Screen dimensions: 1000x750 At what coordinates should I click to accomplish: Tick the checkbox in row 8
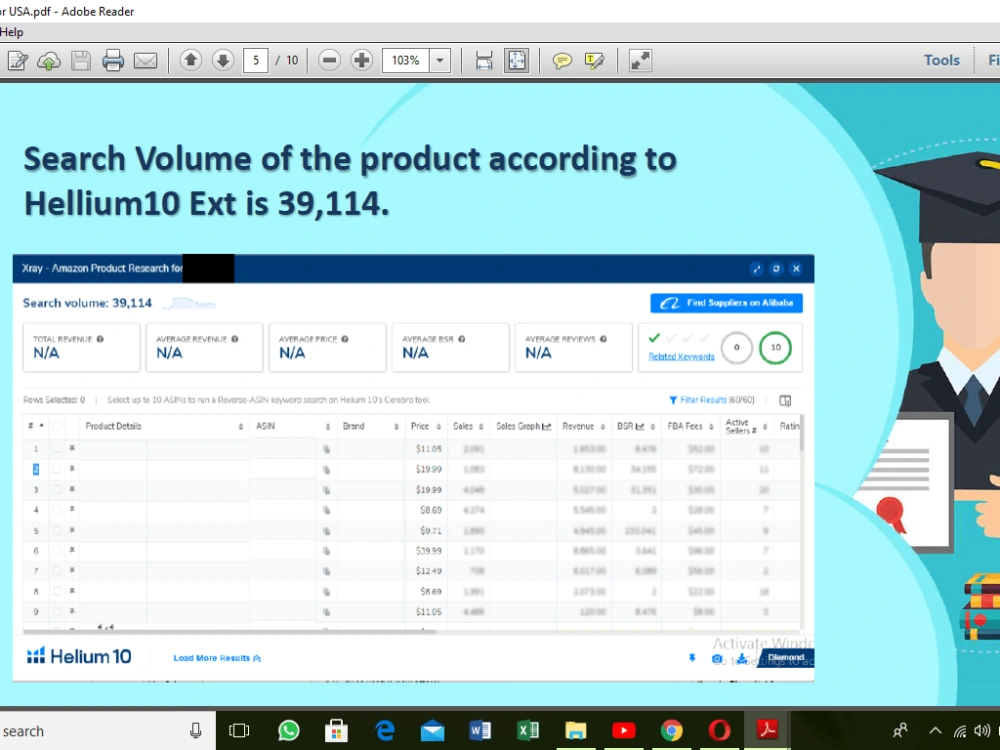(x=57, y=591)
